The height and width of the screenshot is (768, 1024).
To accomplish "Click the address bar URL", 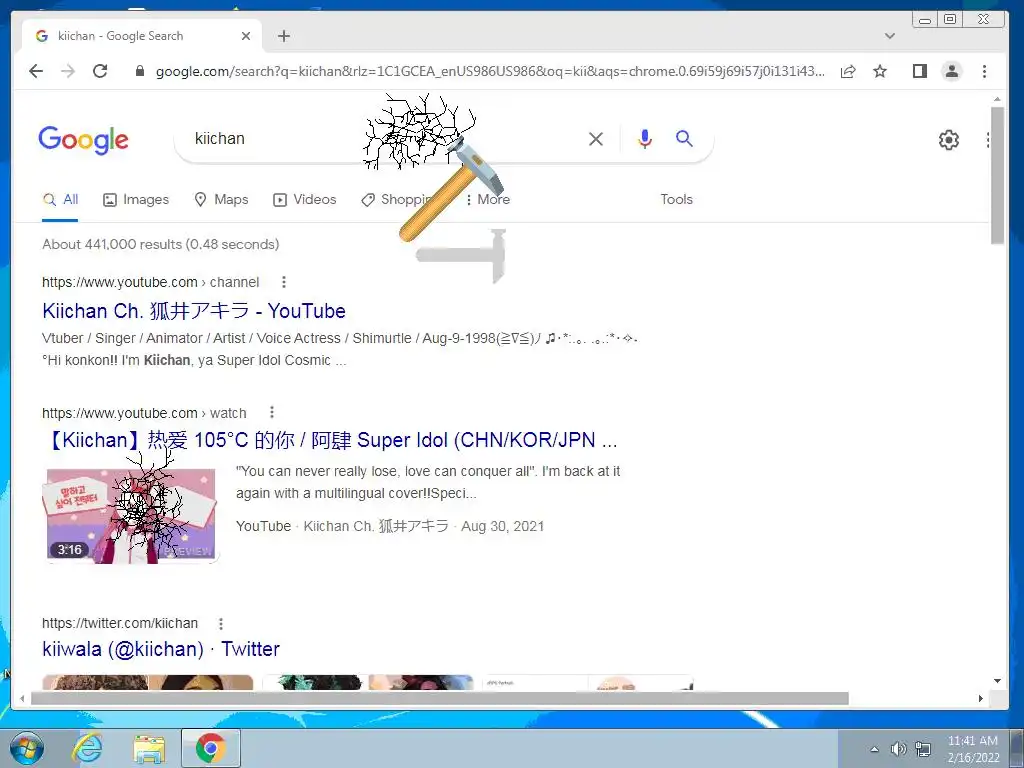I will click(490, 71).
